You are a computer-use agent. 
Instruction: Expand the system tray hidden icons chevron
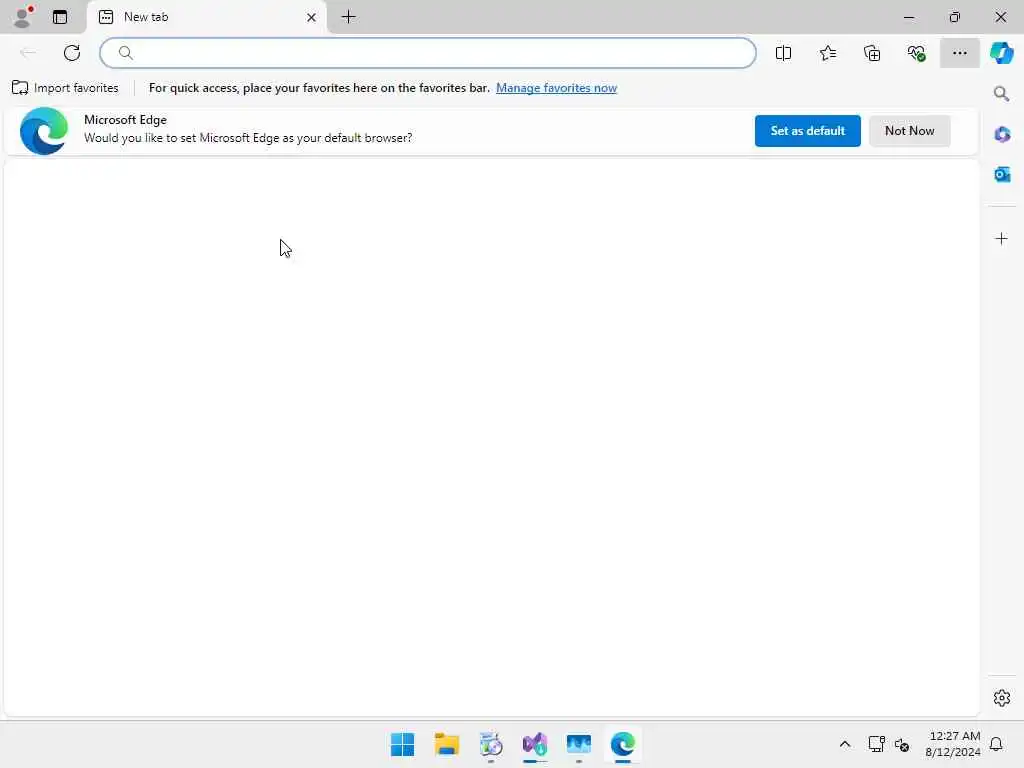(844, 744)
